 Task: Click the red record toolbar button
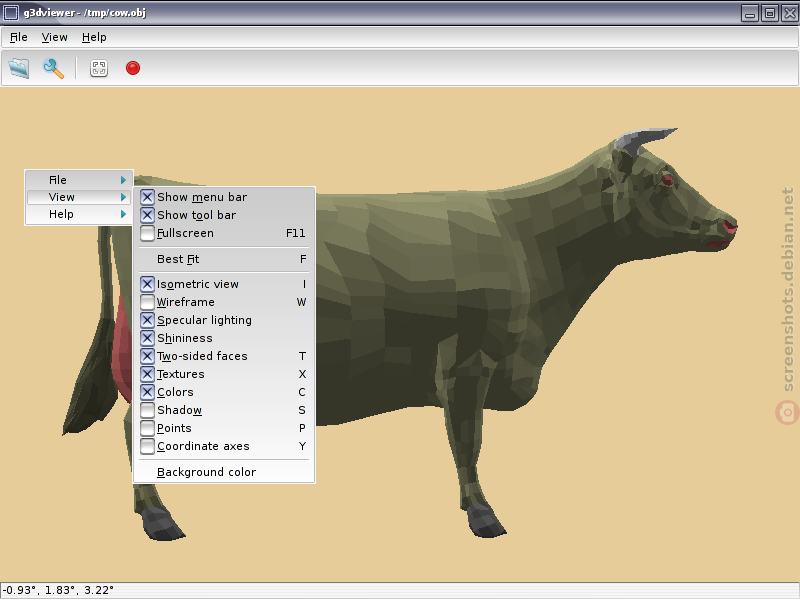[133, 68]
